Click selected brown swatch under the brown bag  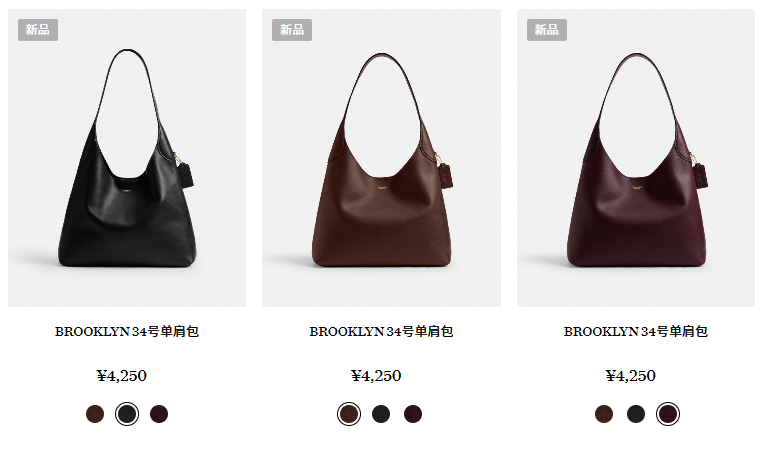coord(349,414)
